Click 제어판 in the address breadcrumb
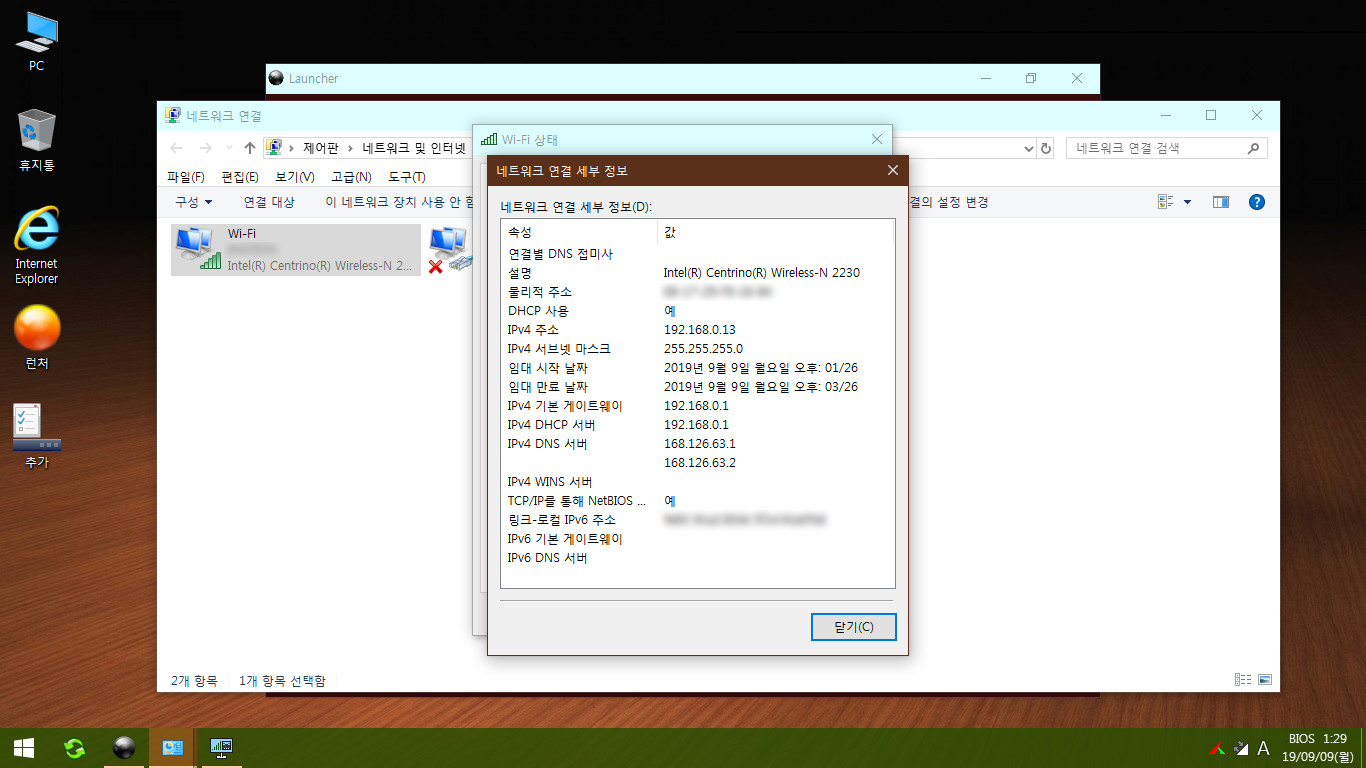This screenshot has height=768, width=1366. coord(321,148)
